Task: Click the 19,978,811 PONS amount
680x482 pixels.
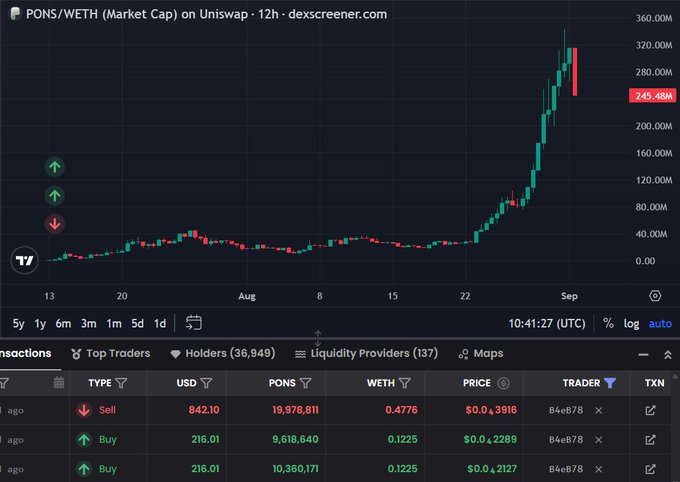Action: [x=295, y=410]
